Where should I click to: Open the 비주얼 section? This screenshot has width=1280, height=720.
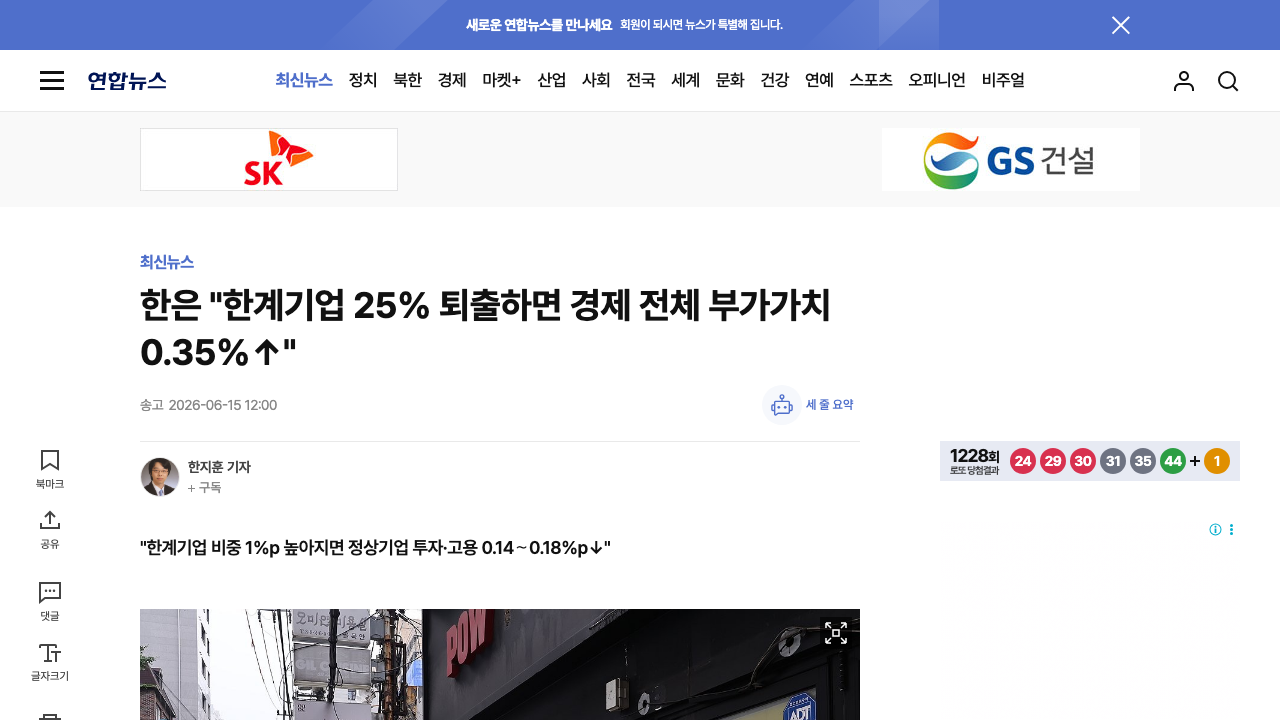coord(1003,81)
